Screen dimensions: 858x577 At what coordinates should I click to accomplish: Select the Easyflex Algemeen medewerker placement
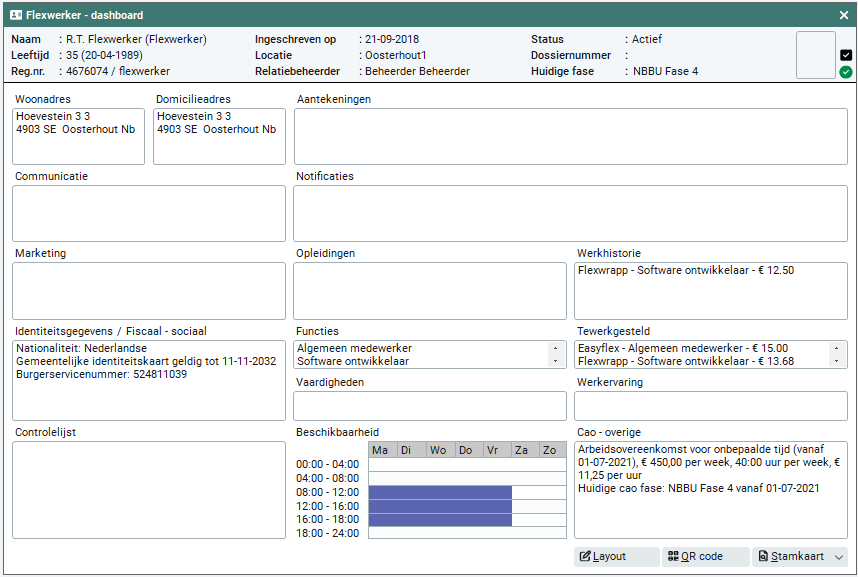point(682,348)
